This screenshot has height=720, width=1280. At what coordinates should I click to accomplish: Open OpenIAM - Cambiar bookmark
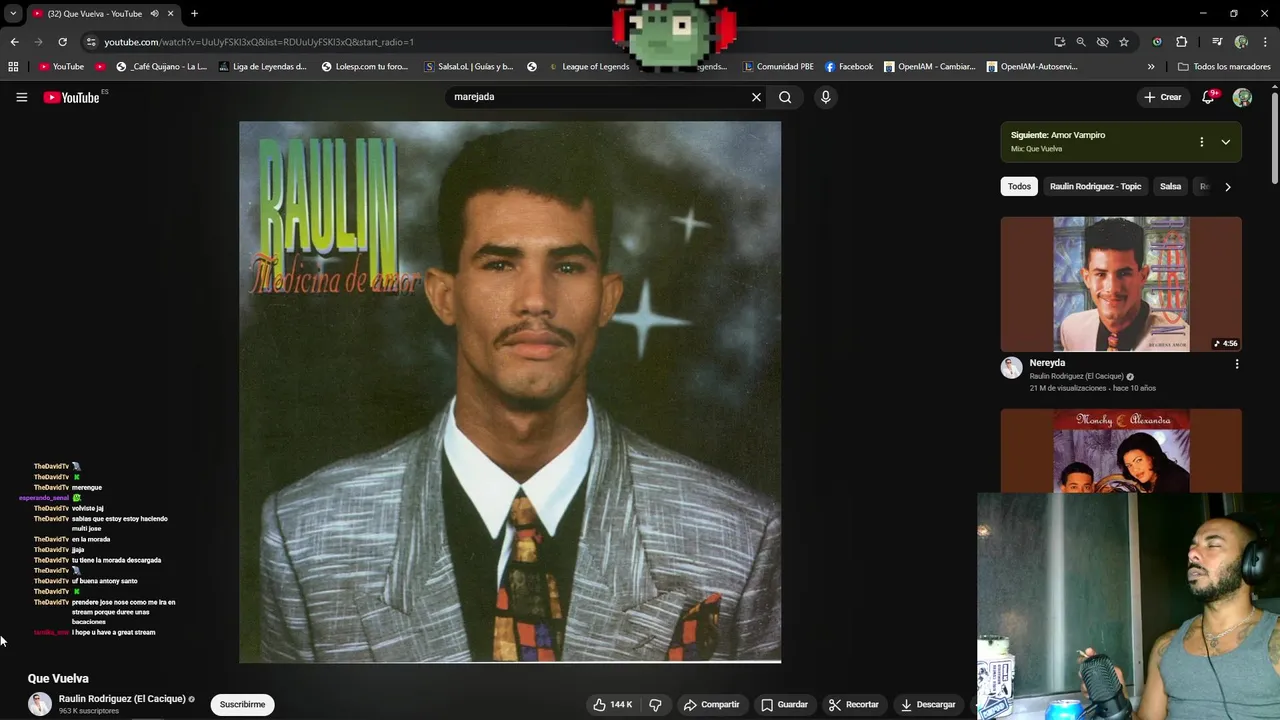(x=929, y=67)
